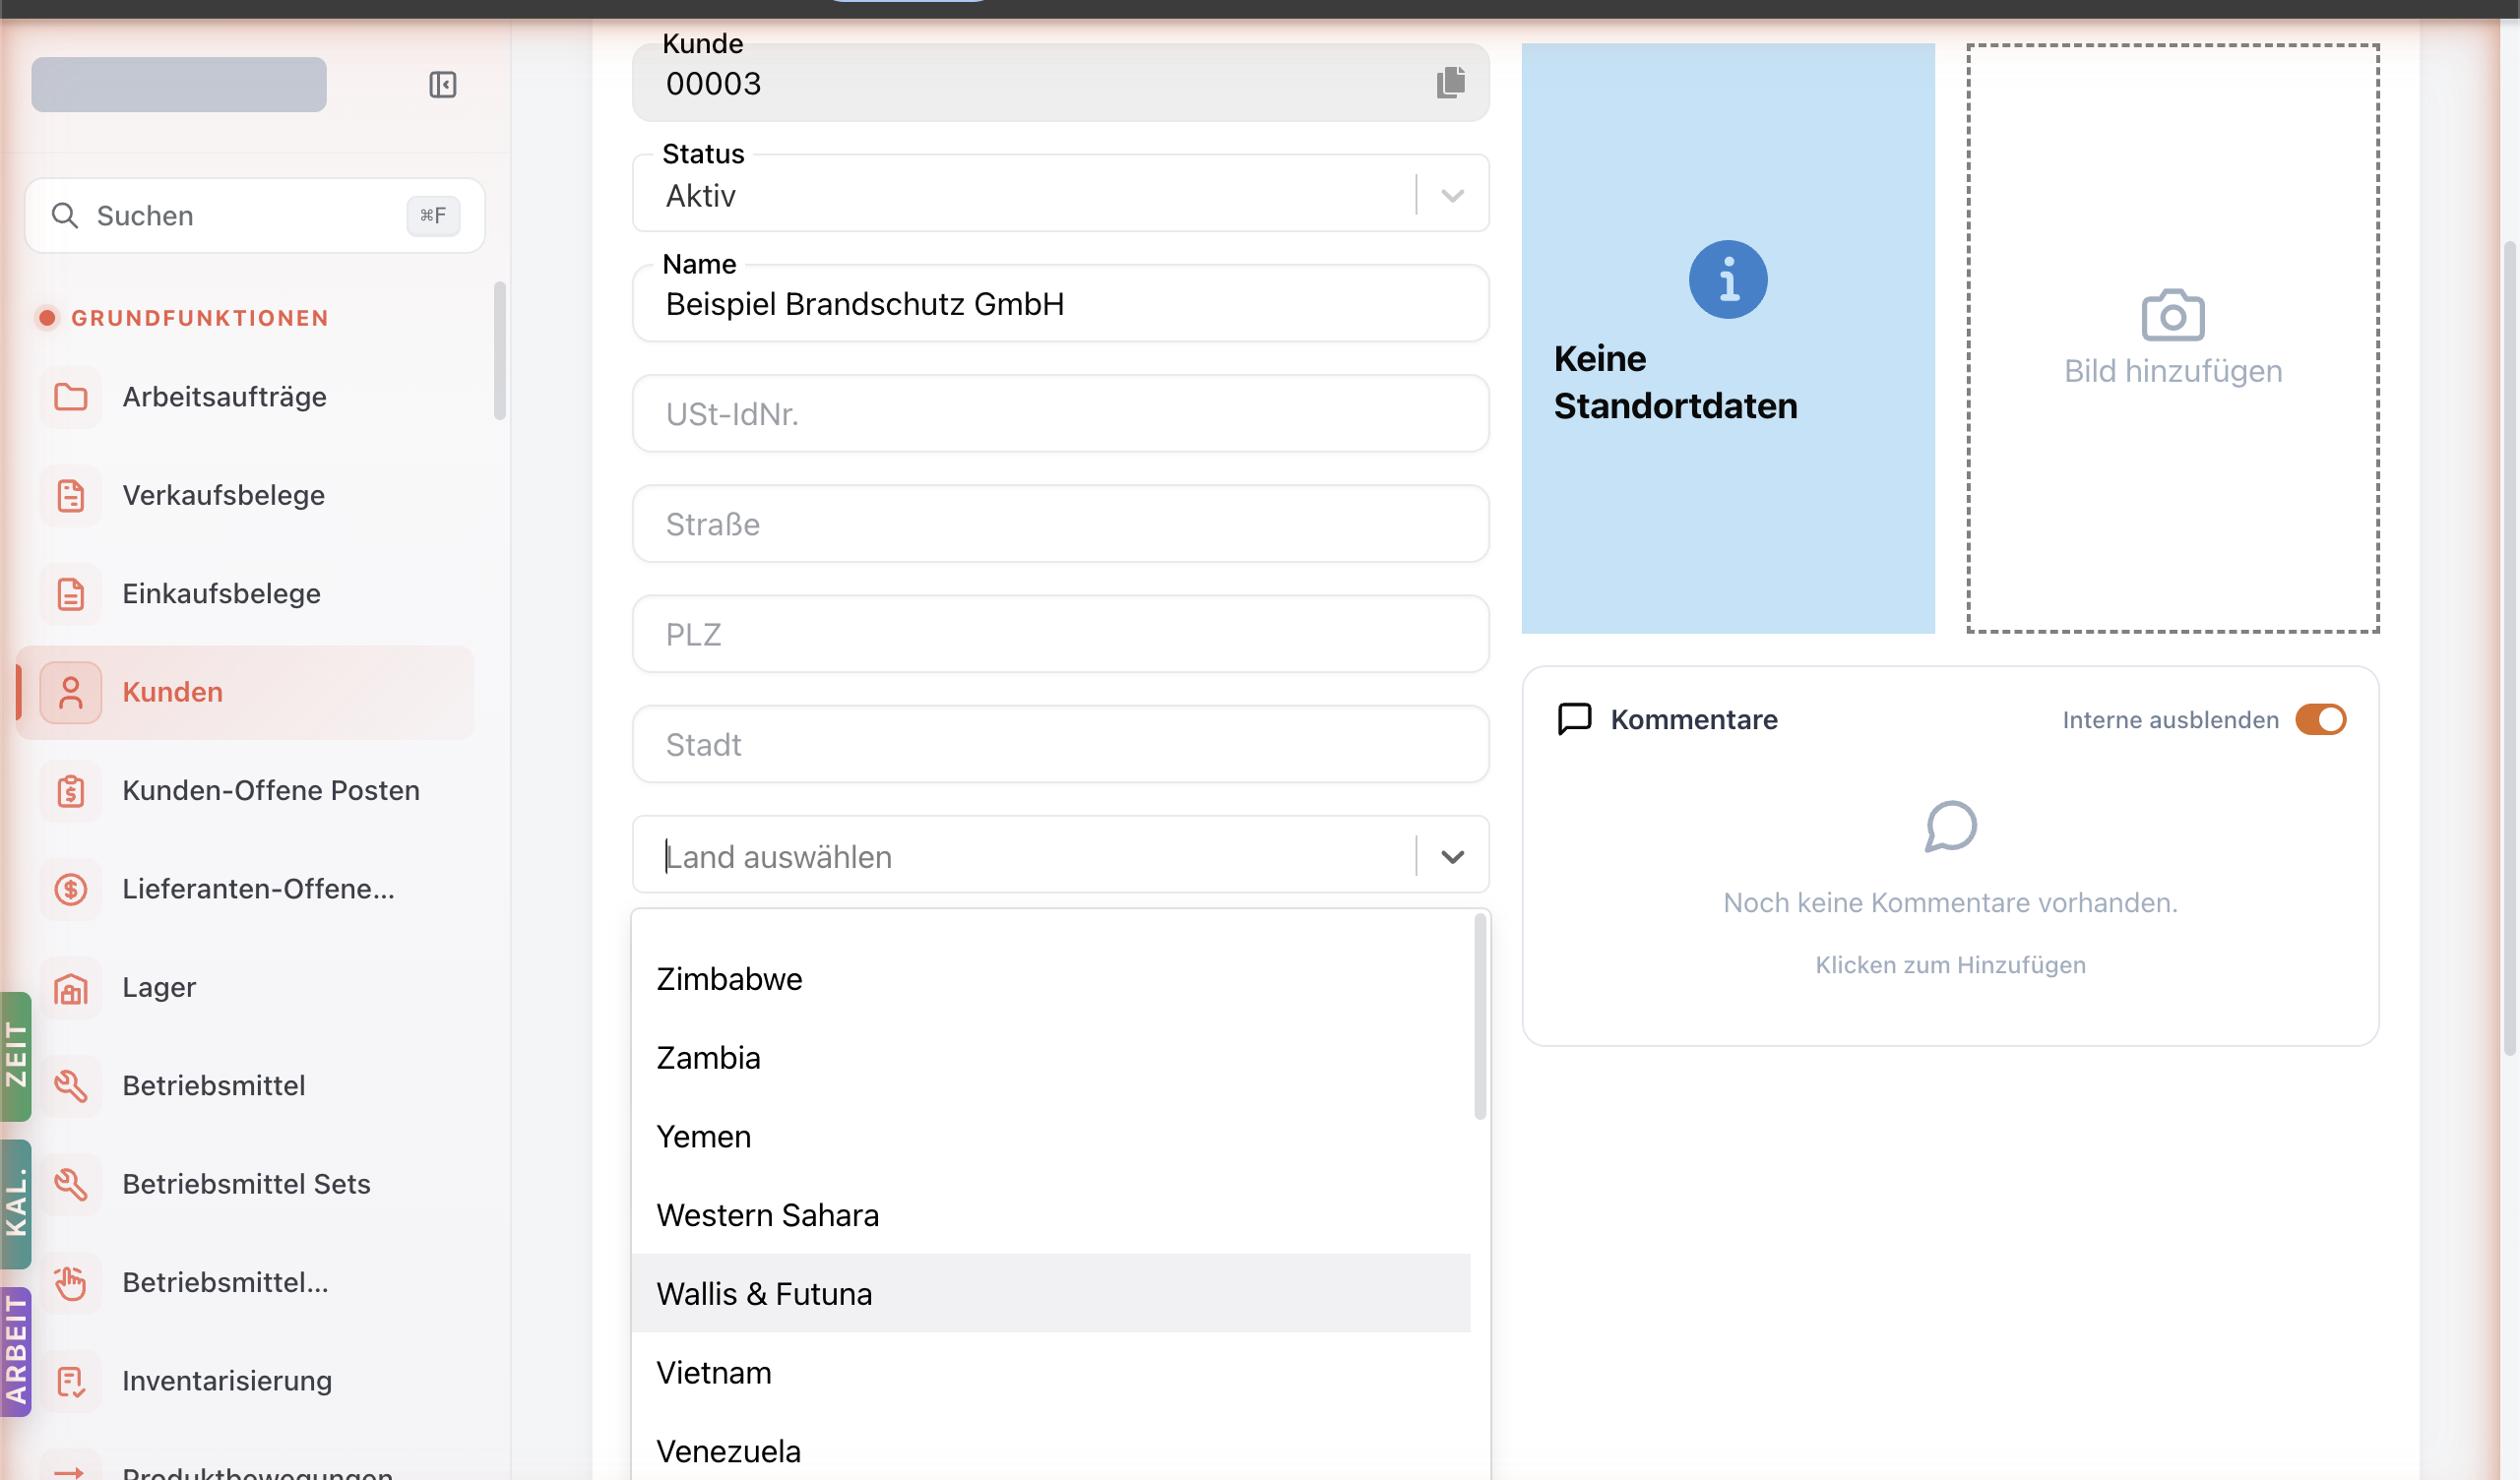Click Bild hinzufügen upload area

tap(2173, 338)
